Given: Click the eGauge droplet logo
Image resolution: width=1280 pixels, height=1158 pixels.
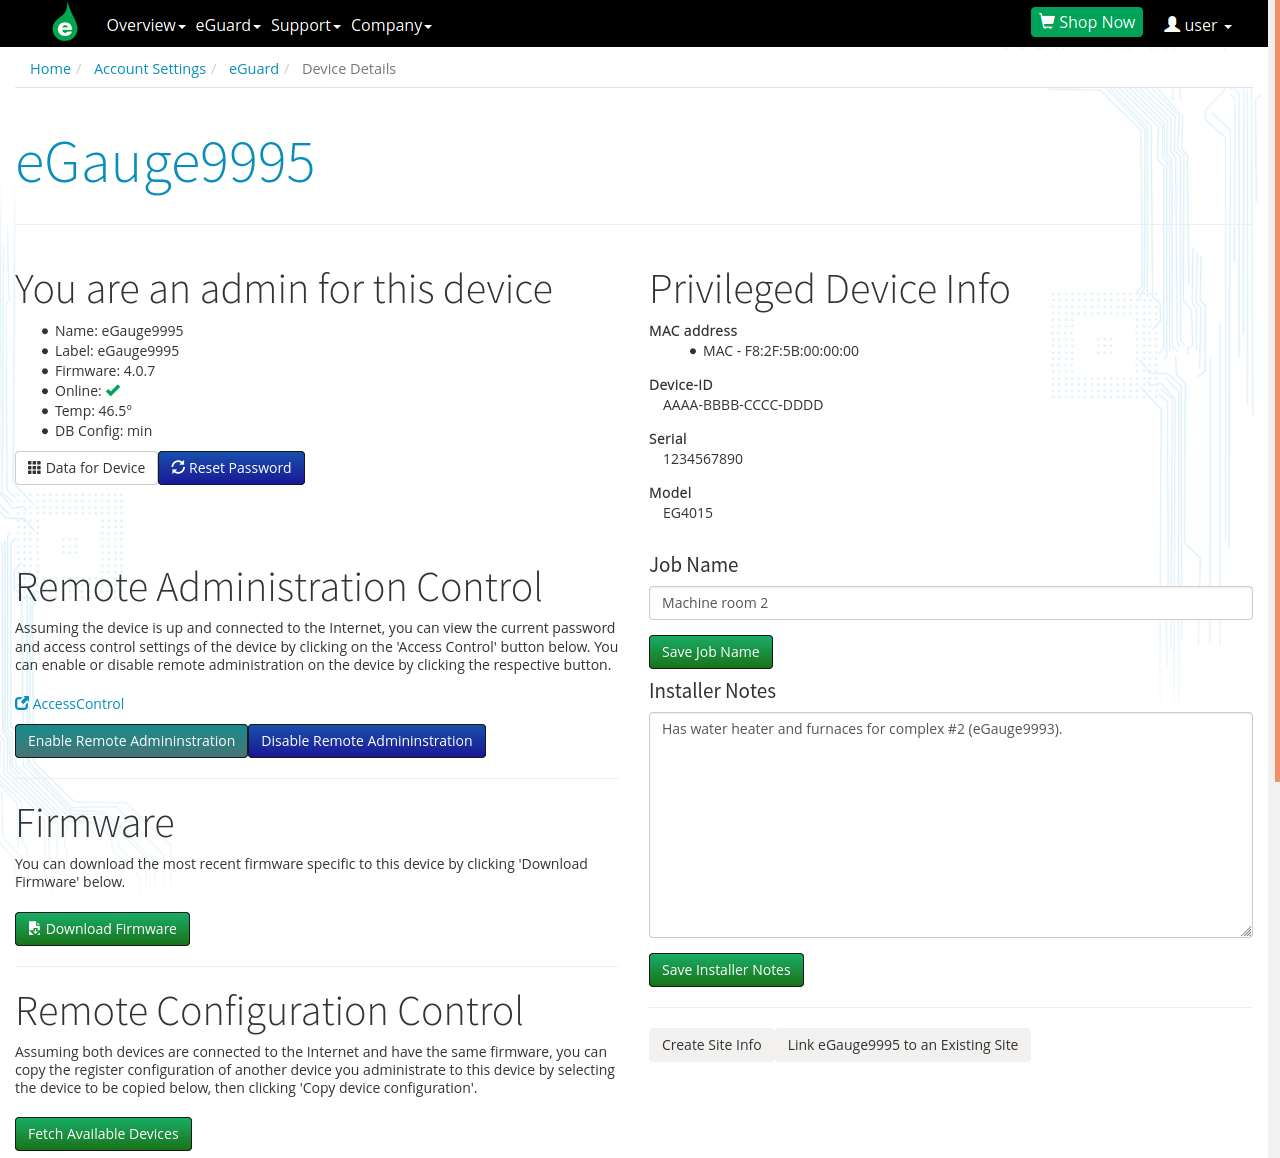Looking at the screenshot, I should pos(65,22).
